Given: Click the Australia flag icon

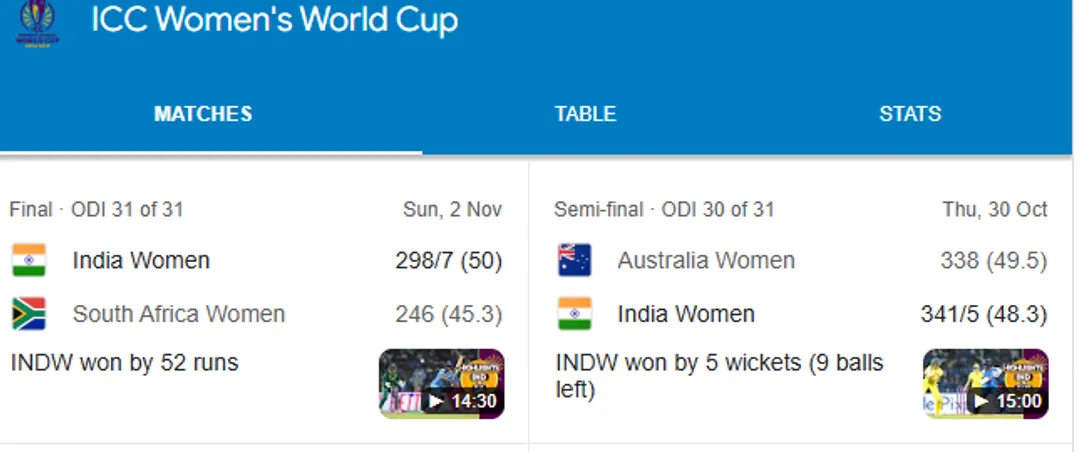Looking at the screenshot, I should coord(574,261).
